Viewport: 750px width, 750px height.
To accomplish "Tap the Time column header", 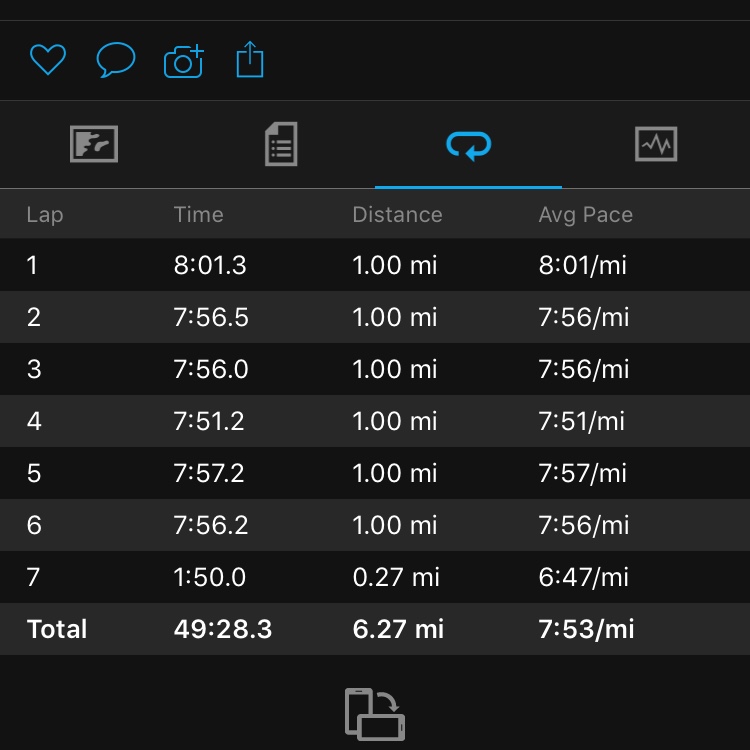I will pyautogui.click(x=198, y=214).
